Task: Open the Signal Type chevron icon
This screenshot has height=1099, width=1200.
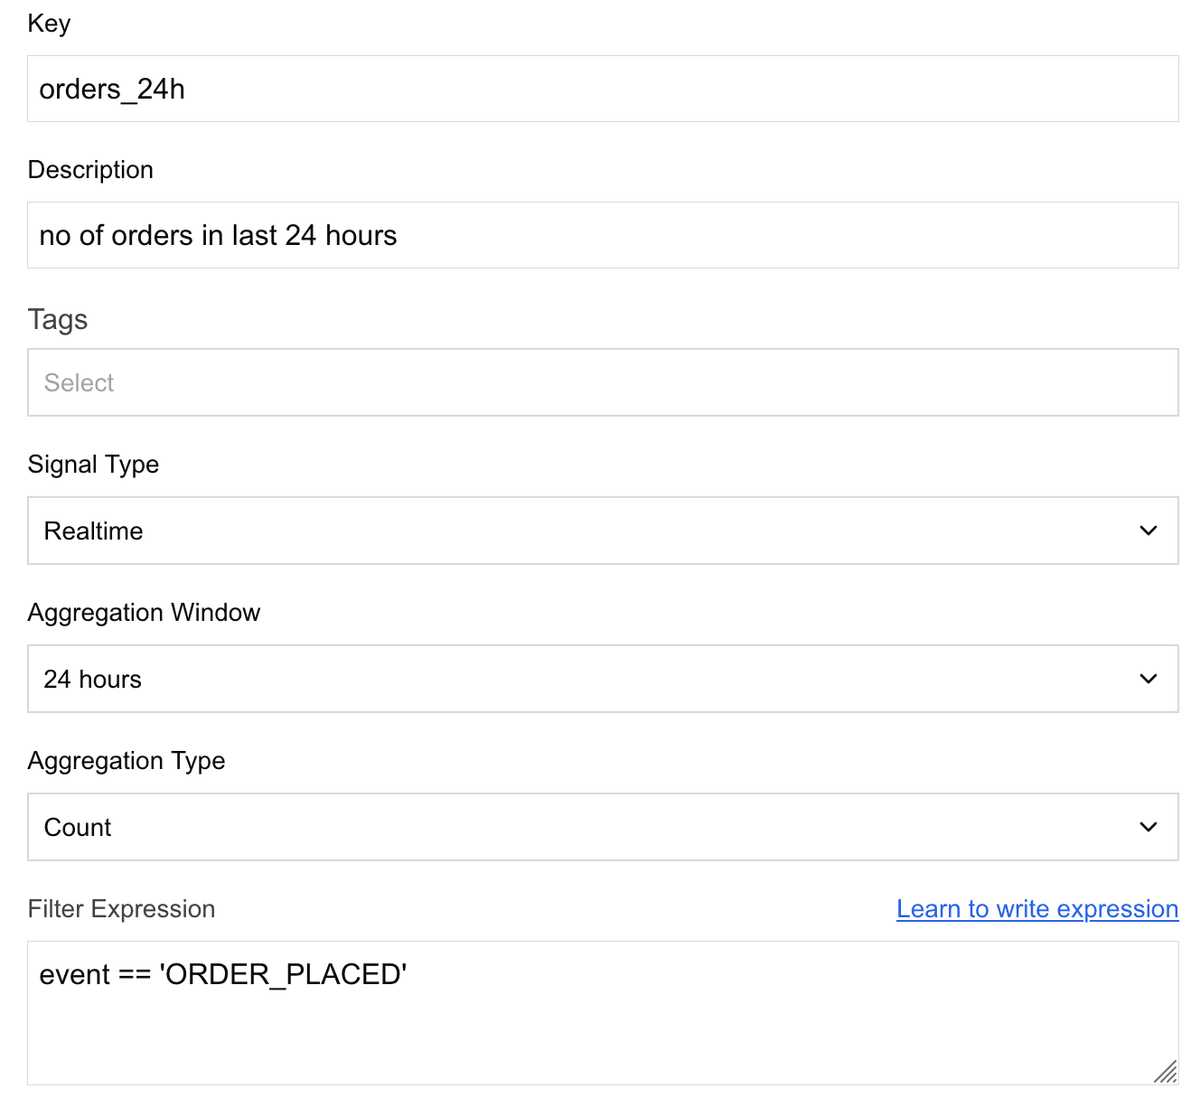Action: [x=1148, y=531]
